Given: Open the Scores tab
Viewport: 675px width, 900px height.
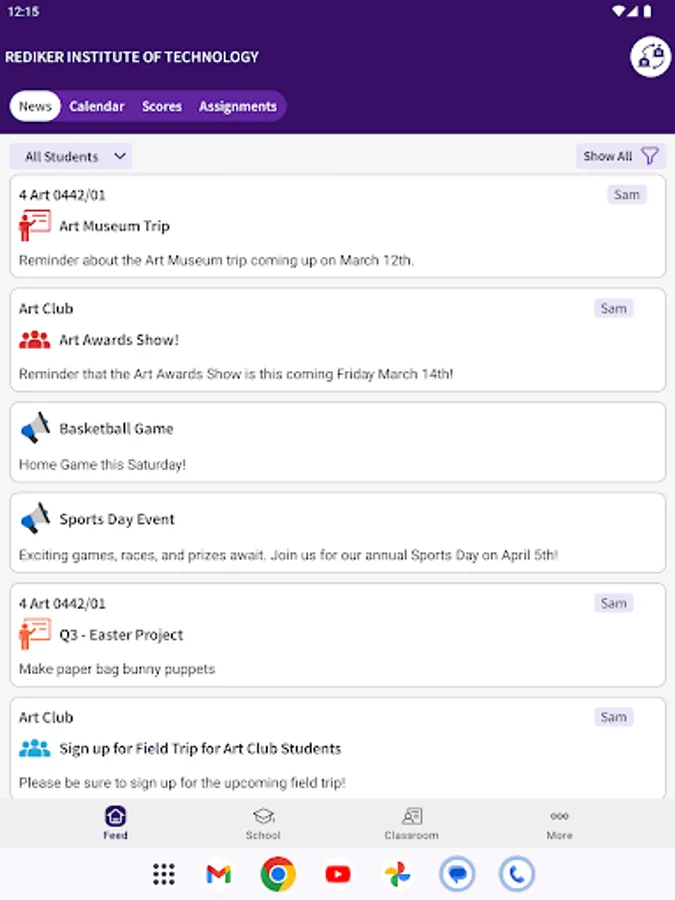Looking at the screenshot, I should 161,106.
